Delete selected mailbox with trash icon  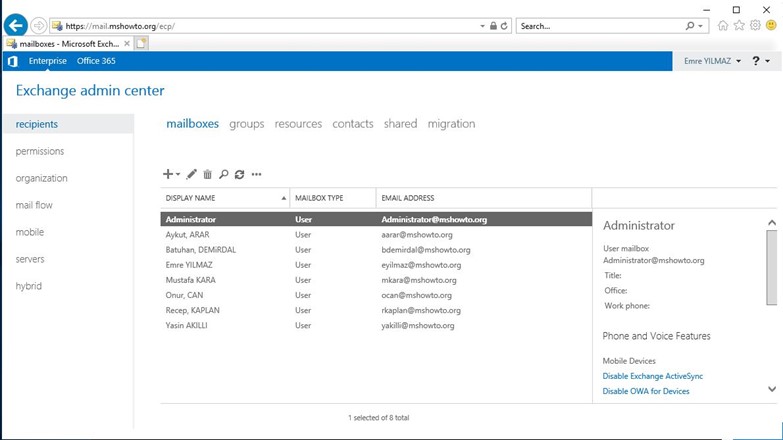(207, 174)
